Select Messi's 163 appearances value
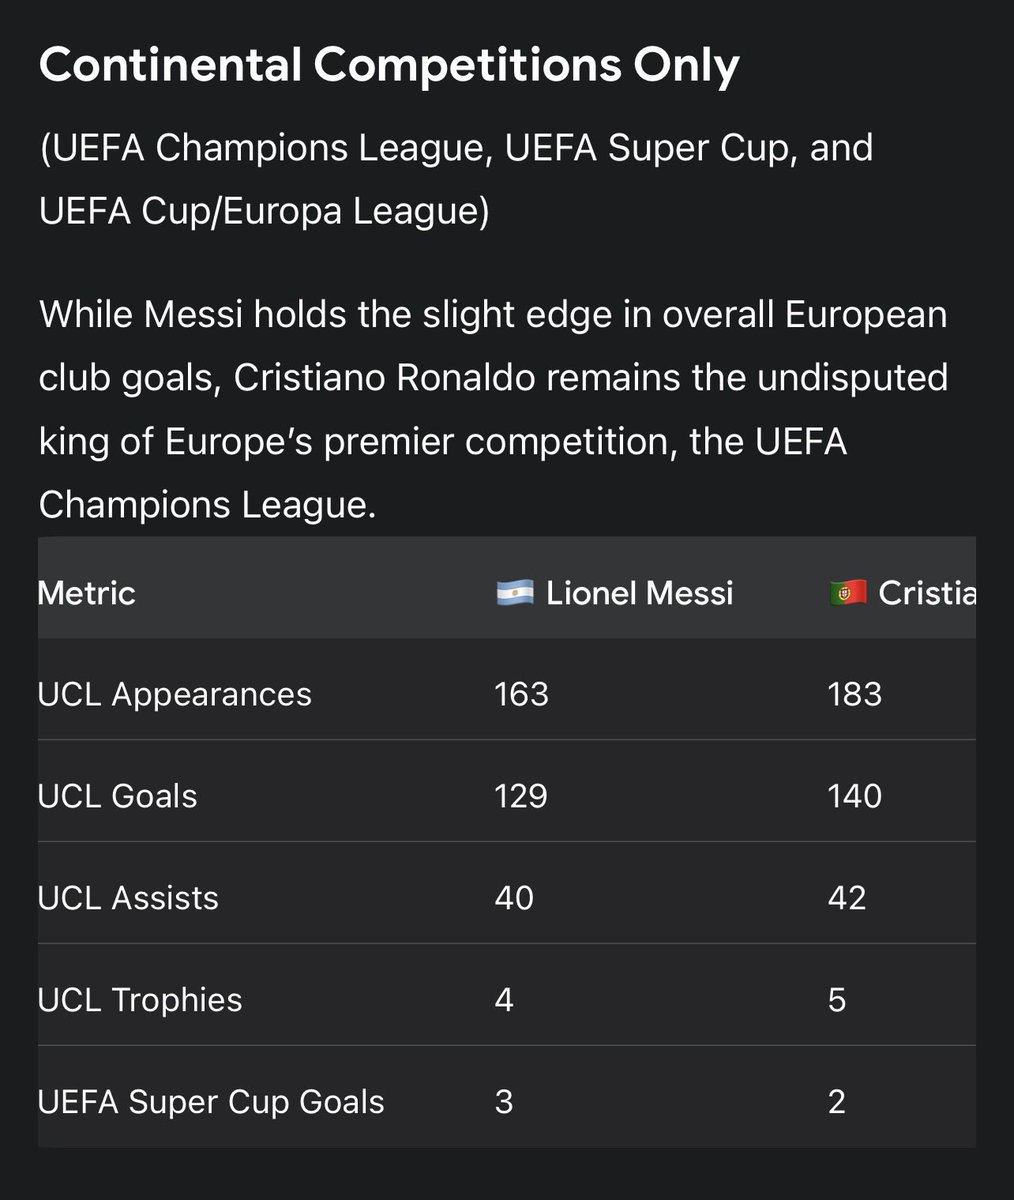 point(521,694)
